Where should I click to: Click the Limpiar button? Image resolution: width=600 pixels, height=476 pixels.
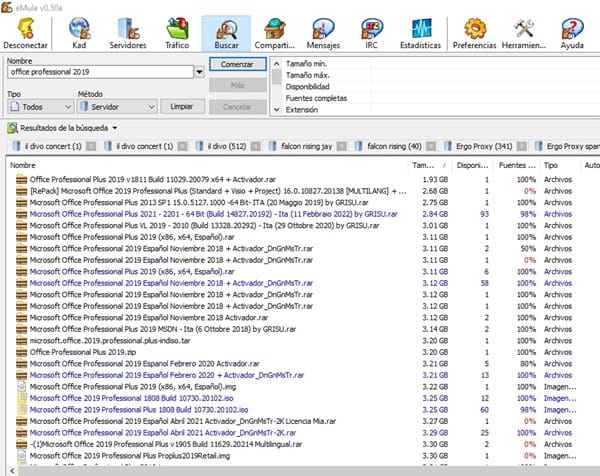pos(181,106)
